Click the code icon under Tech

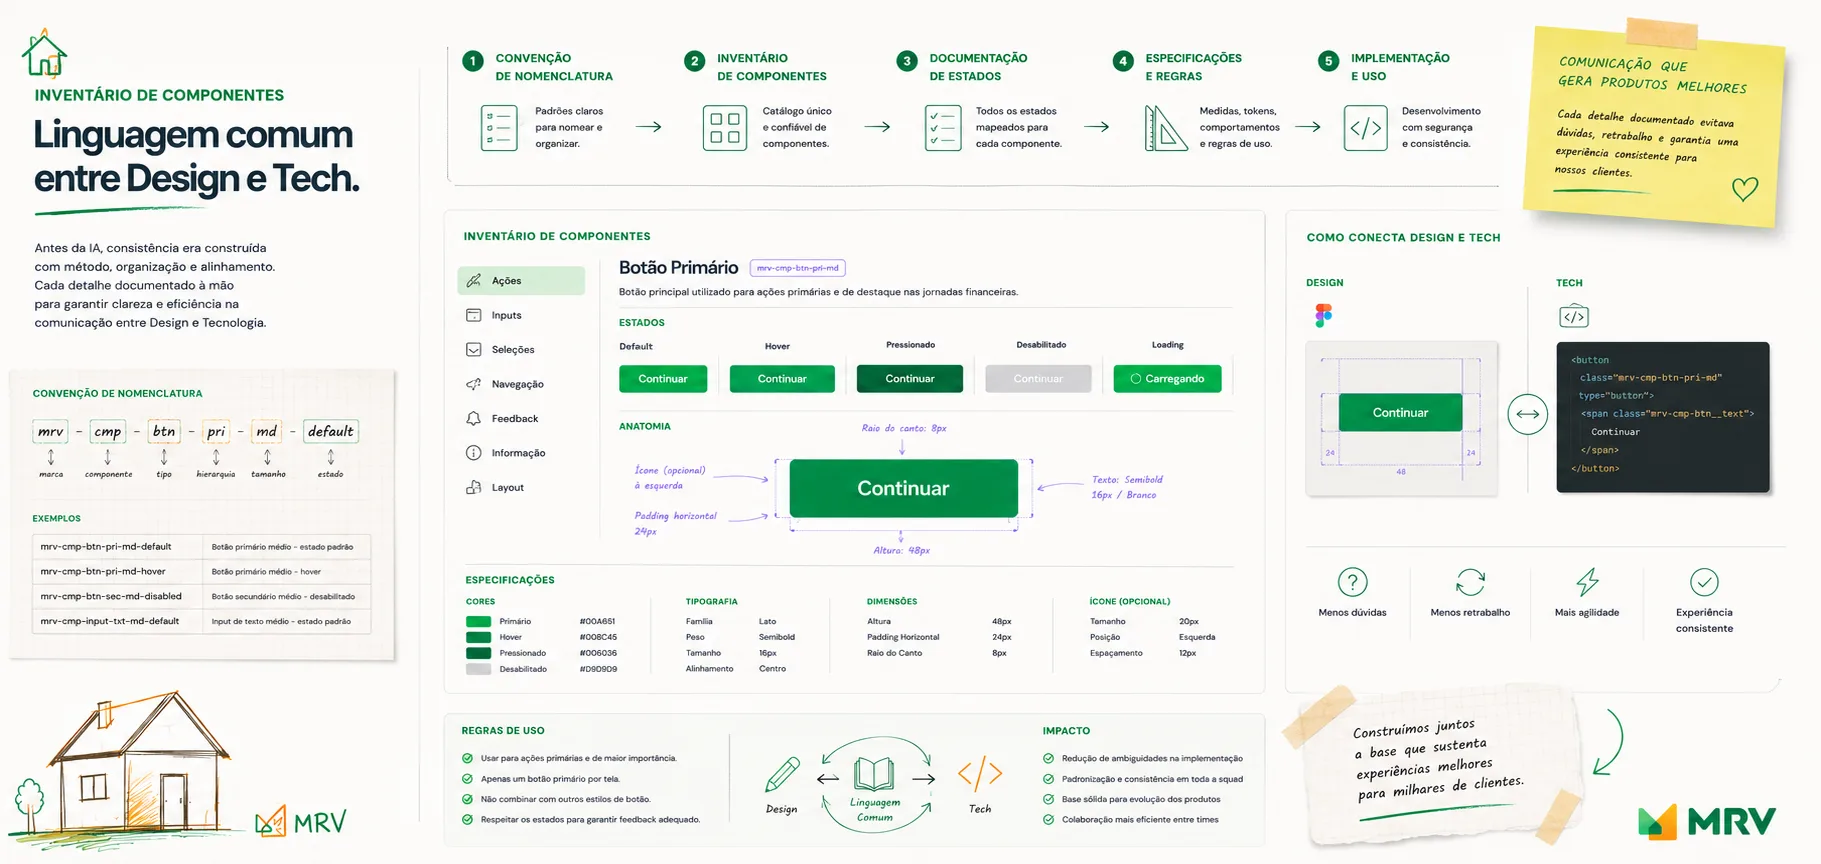[1574, 316]
